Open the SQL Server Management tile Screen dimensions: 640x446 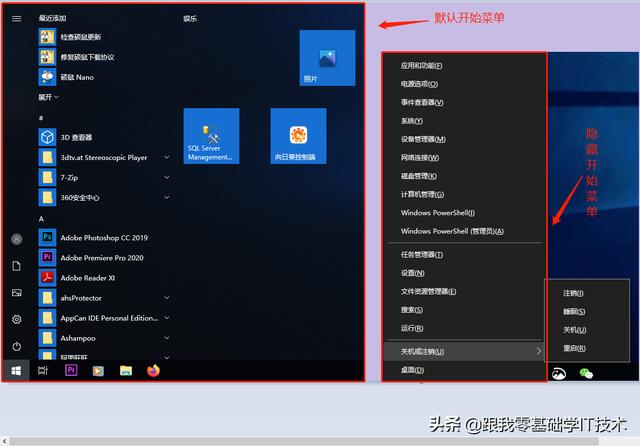(211, 136)
